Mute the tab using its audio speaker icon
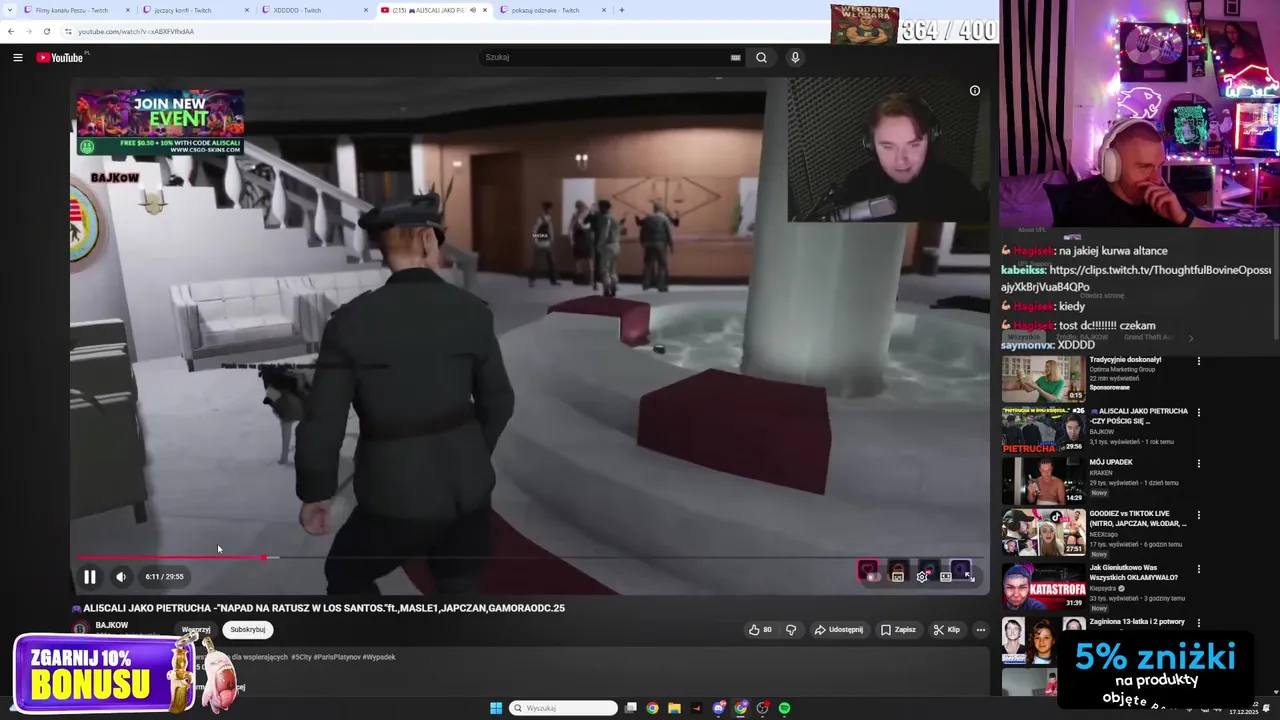 coord(473,10)
